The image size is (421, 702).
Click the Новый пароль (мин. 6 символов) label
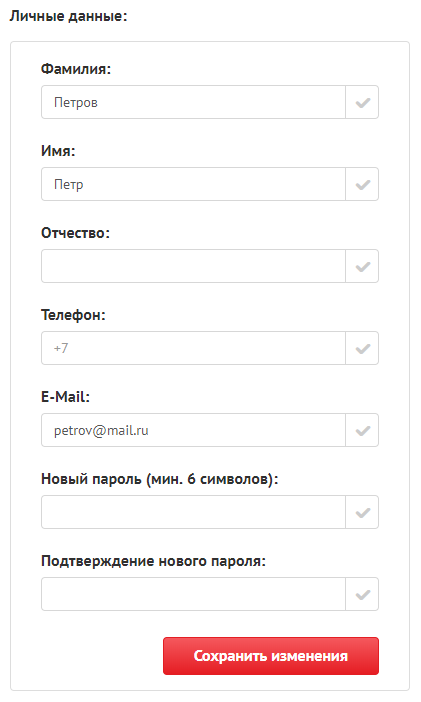click(x=159, y=479)
